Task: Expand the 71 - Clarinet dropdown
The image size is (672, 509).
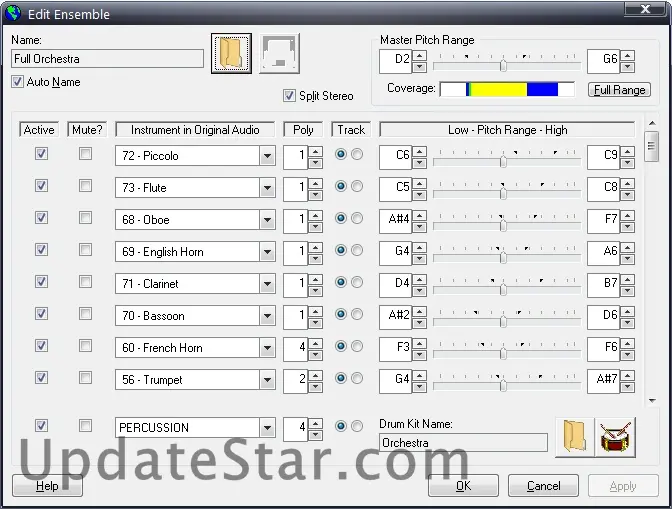Action: coord(267,284)
